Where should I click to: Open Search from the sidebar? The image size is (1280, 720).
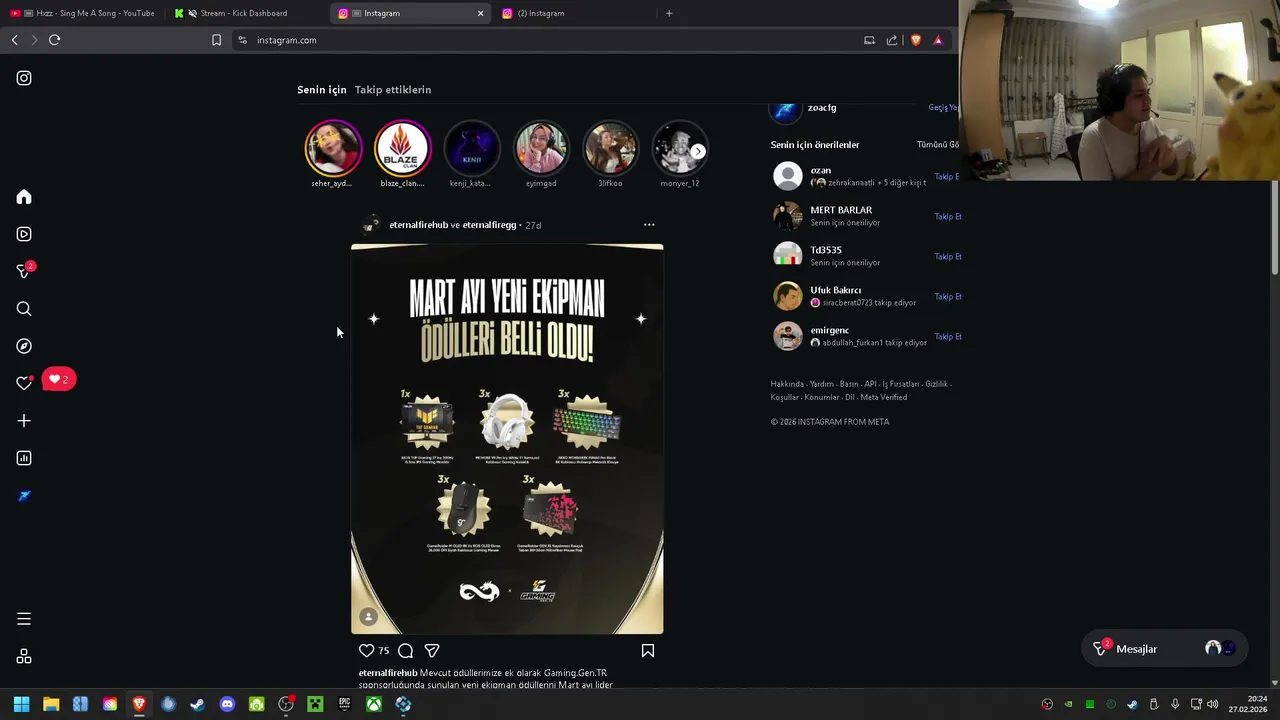pyautogui.click(x=24, y=309)
